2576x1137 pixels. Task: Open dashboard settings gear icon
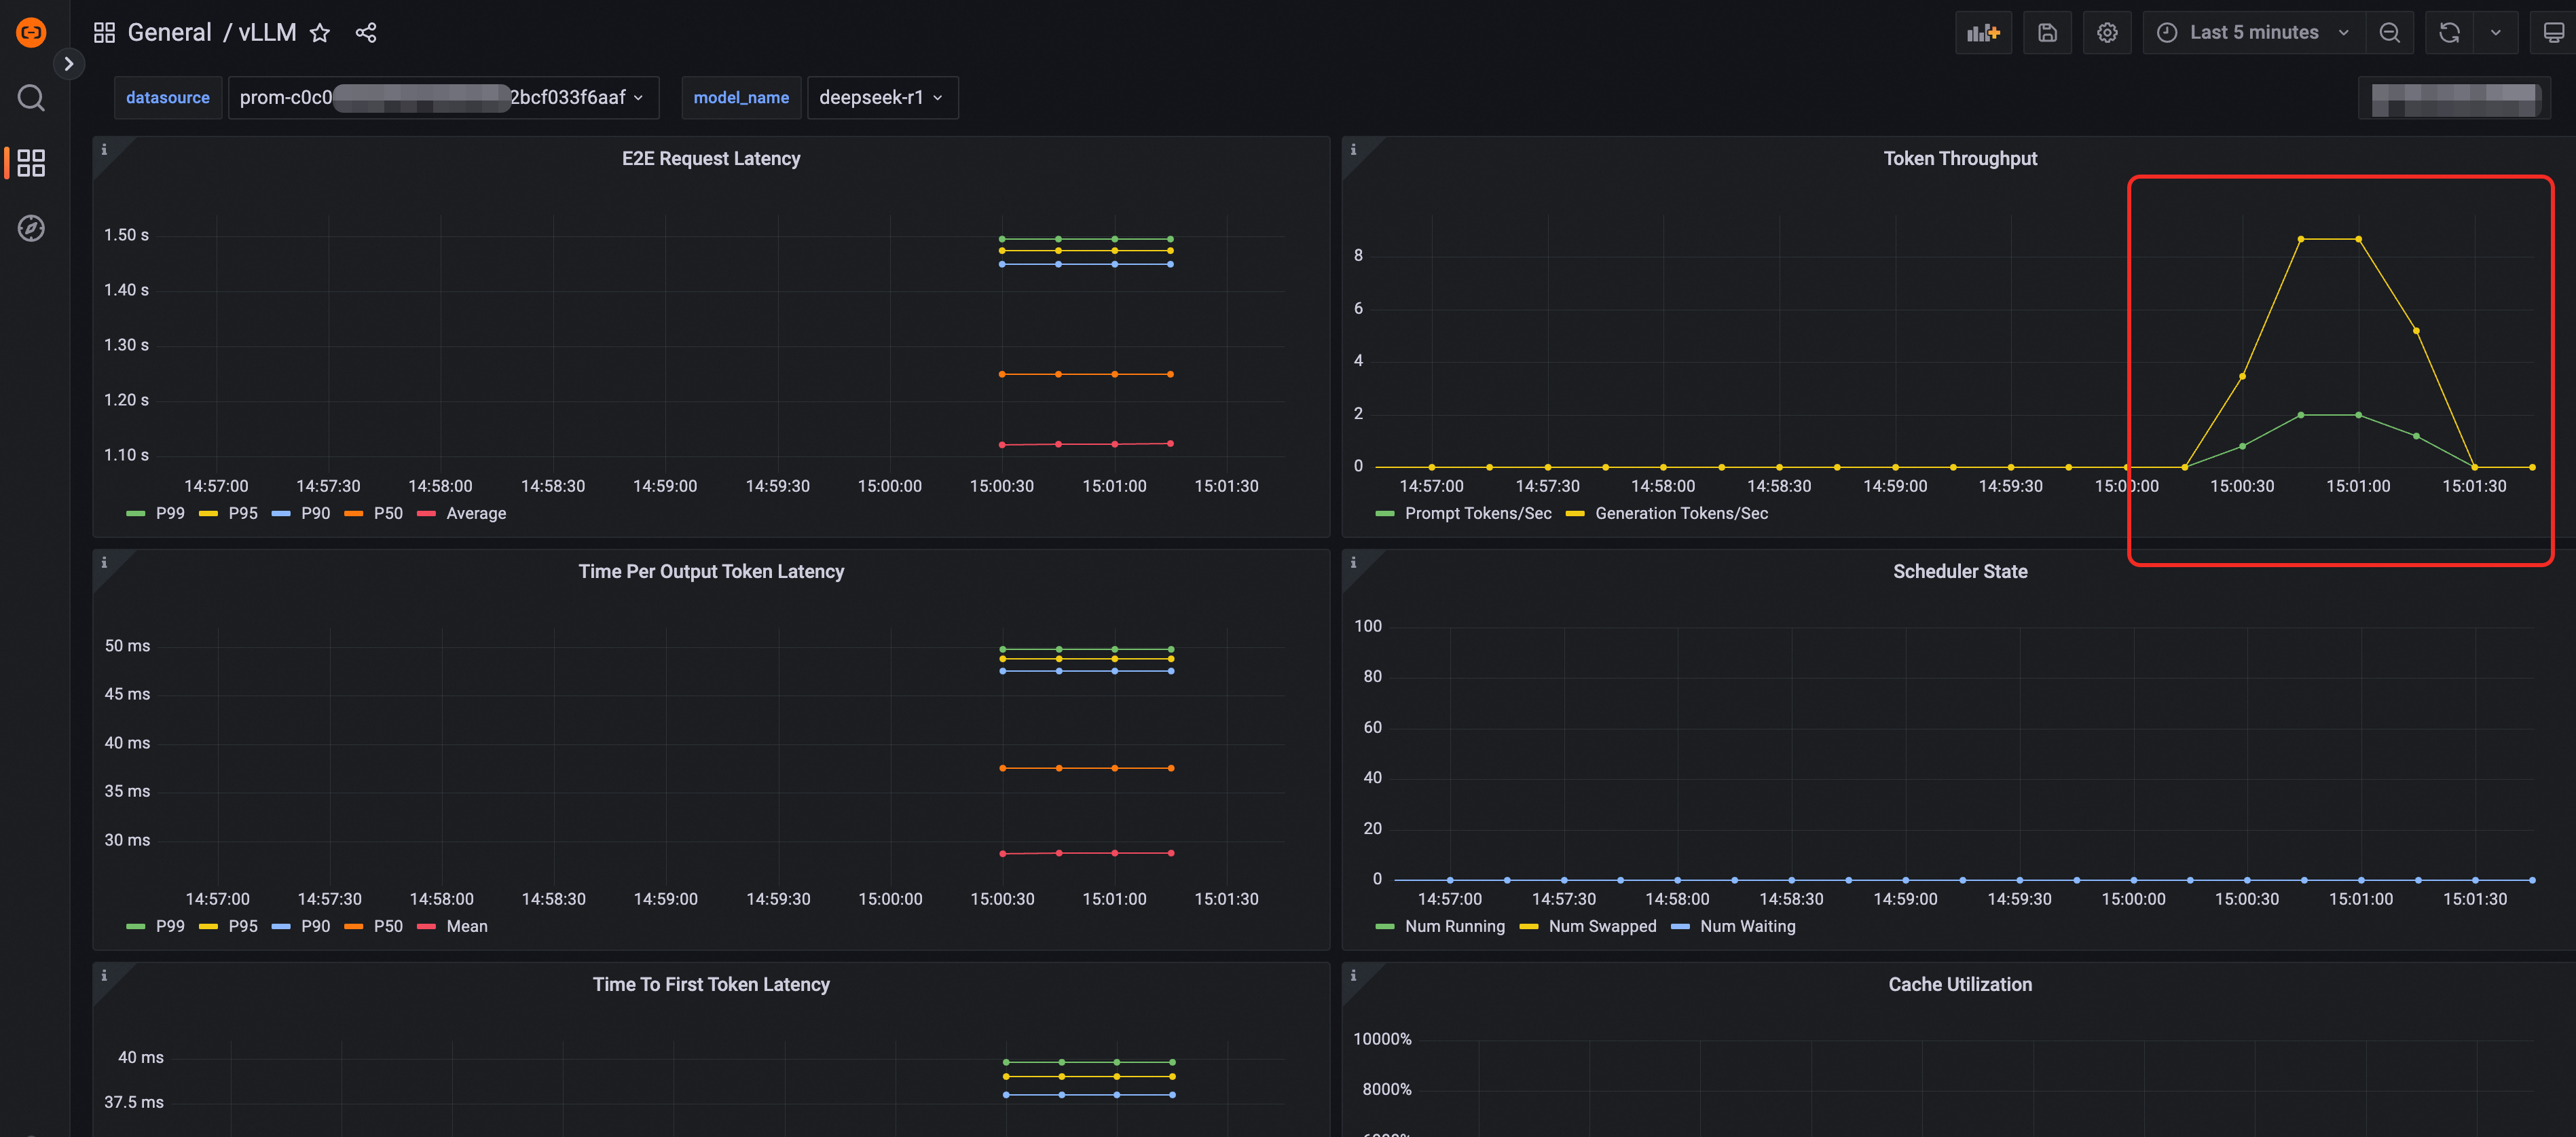(2107, 33)
